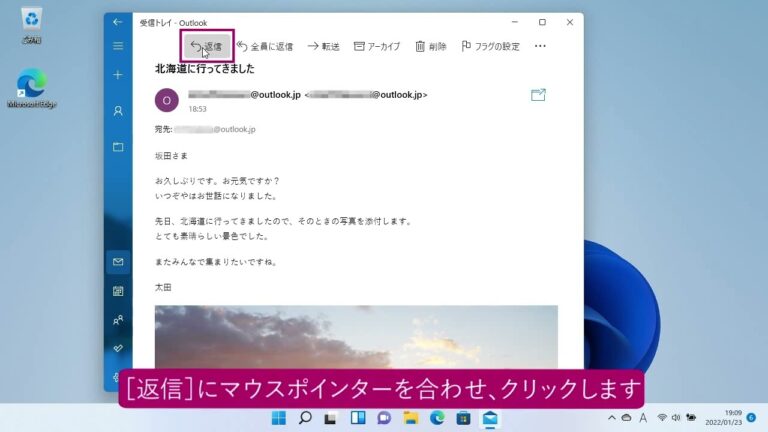
Task: Open Microsoft Store on taskbar
Action: tap(463, 418)
